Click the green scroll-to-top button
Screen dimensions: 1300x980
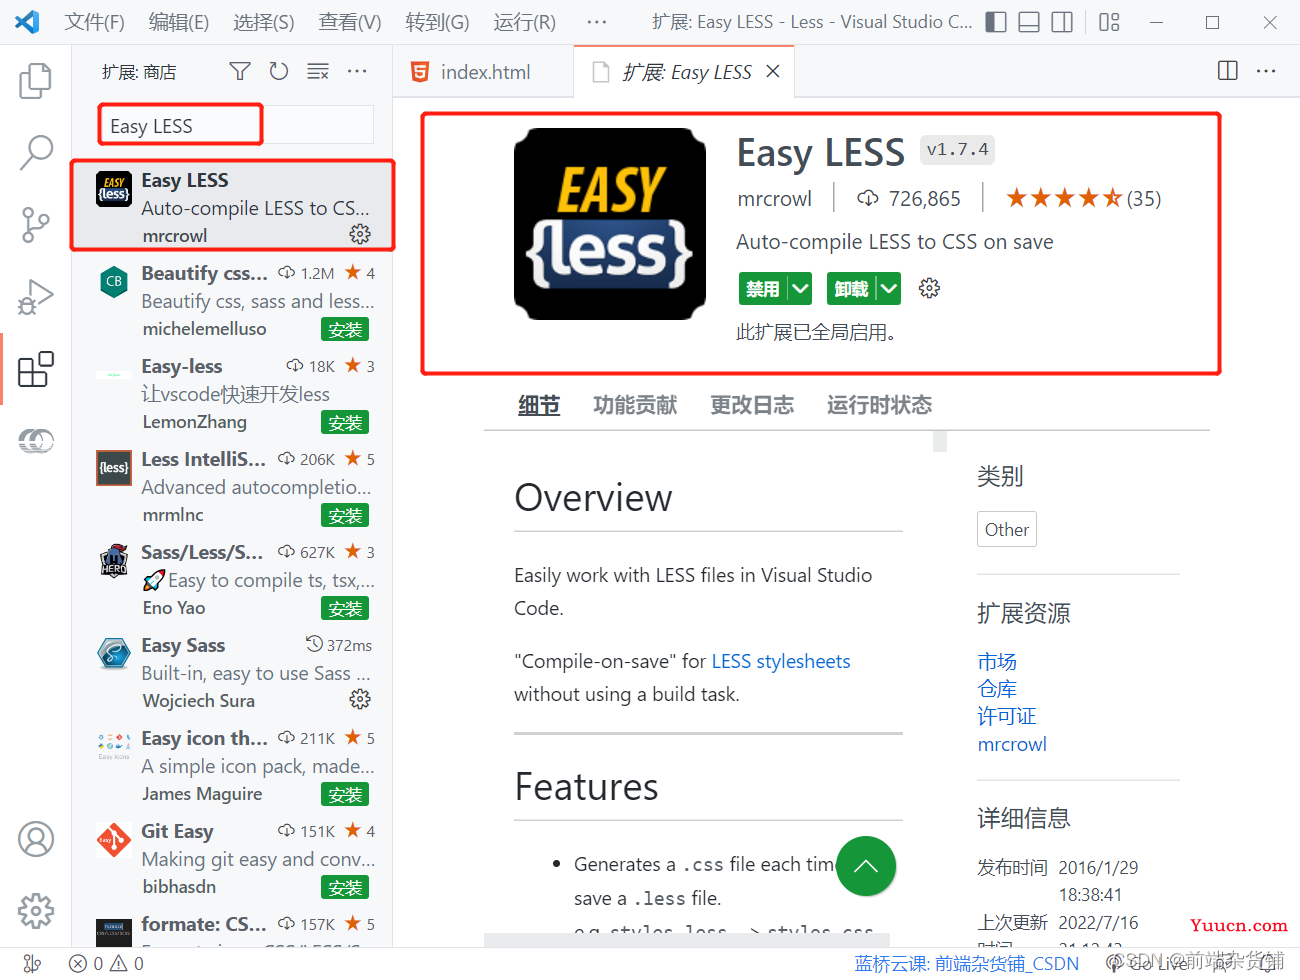866,866
